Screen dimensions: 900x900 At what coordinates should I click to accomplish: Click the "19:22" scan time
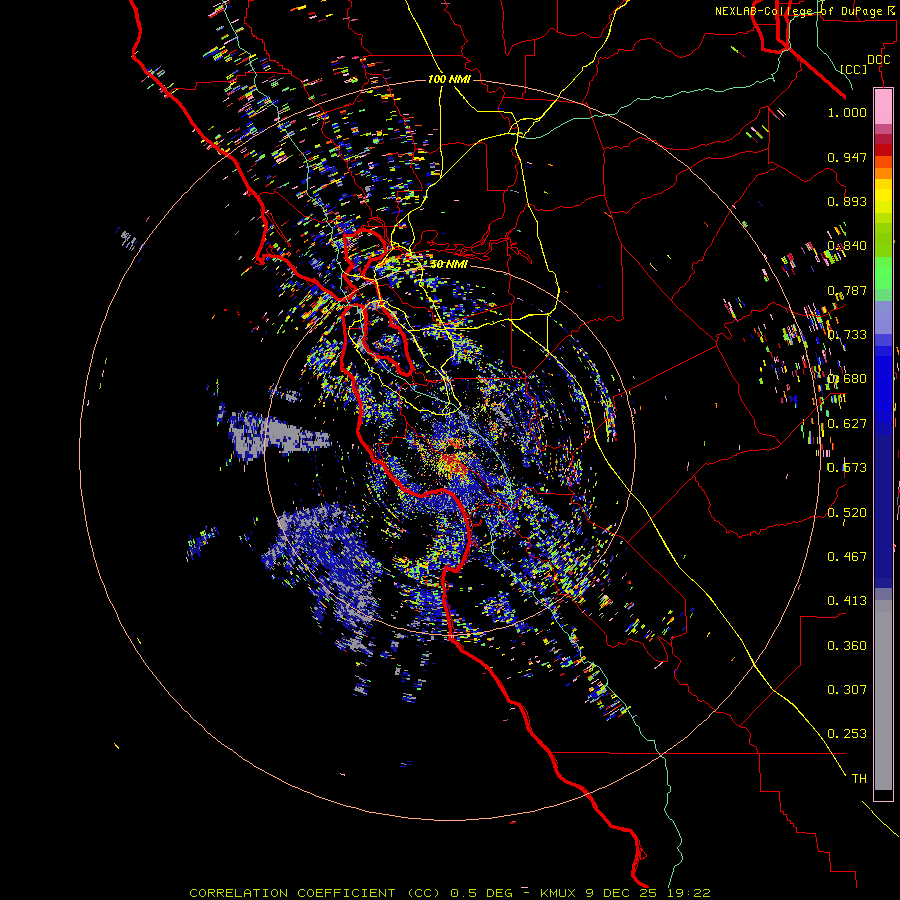pos(689,893)
